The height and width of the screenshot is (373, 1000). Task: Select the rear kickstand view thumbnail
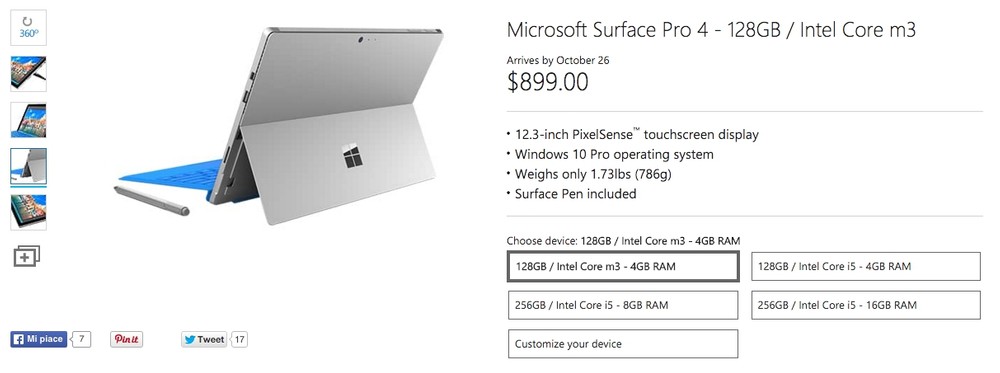click(x=29, y=166)
